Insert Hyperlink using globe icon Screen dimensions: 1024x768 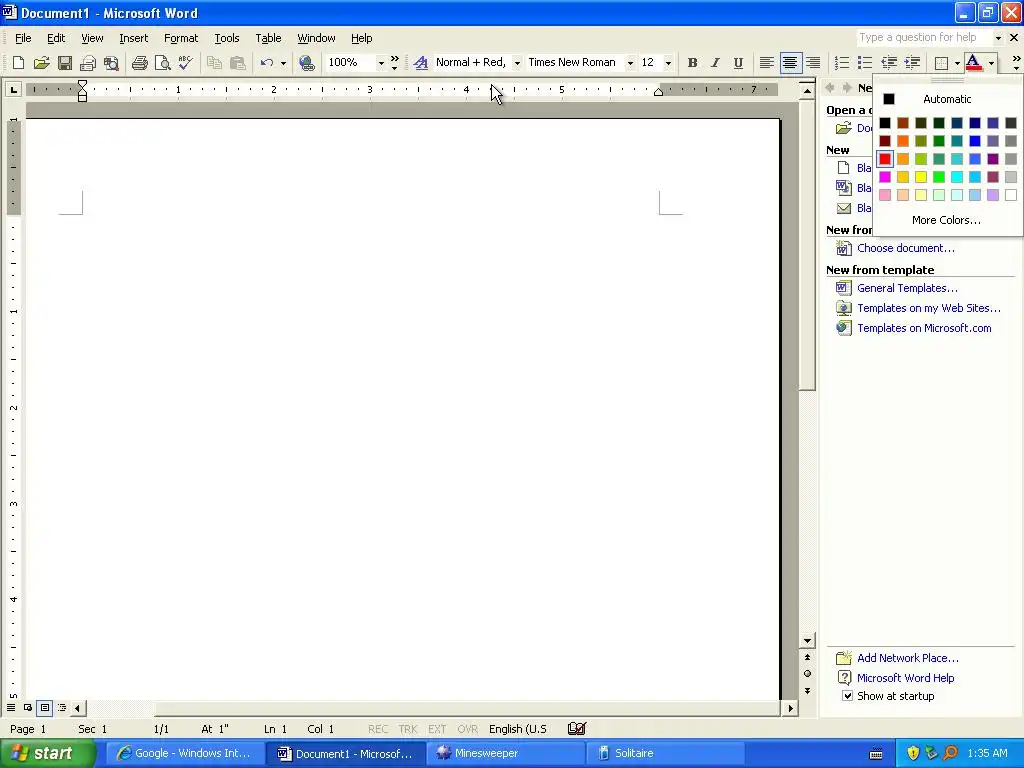click(x=306, y=63)
